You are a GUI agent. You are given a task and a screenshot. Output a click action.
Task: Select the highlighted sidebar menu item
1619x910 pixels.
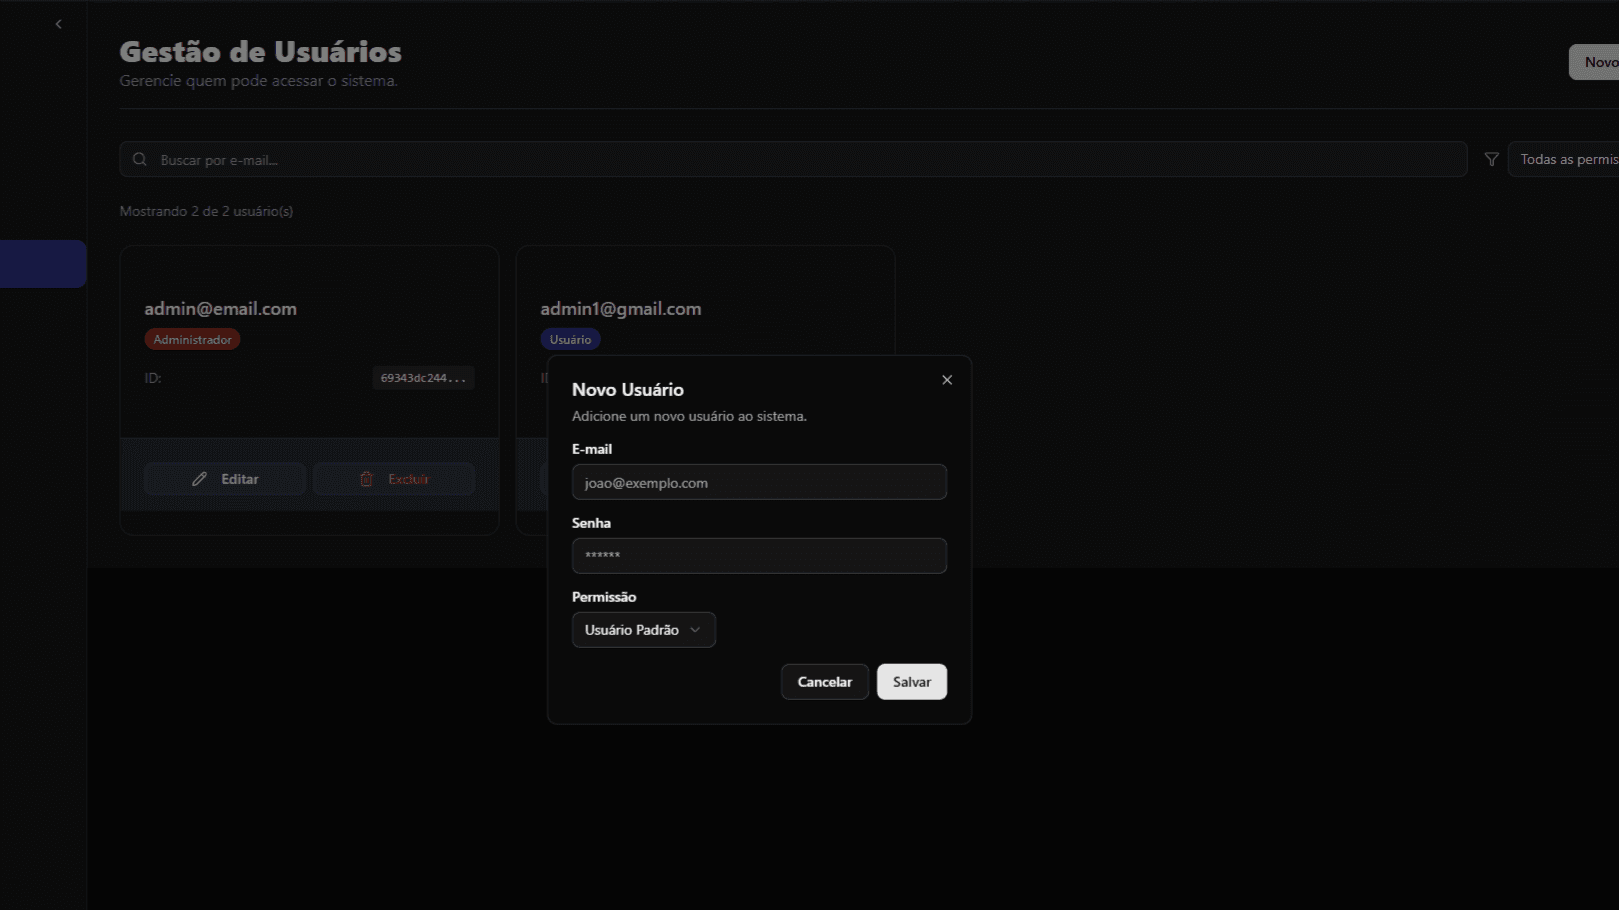[x=43, y=264]
